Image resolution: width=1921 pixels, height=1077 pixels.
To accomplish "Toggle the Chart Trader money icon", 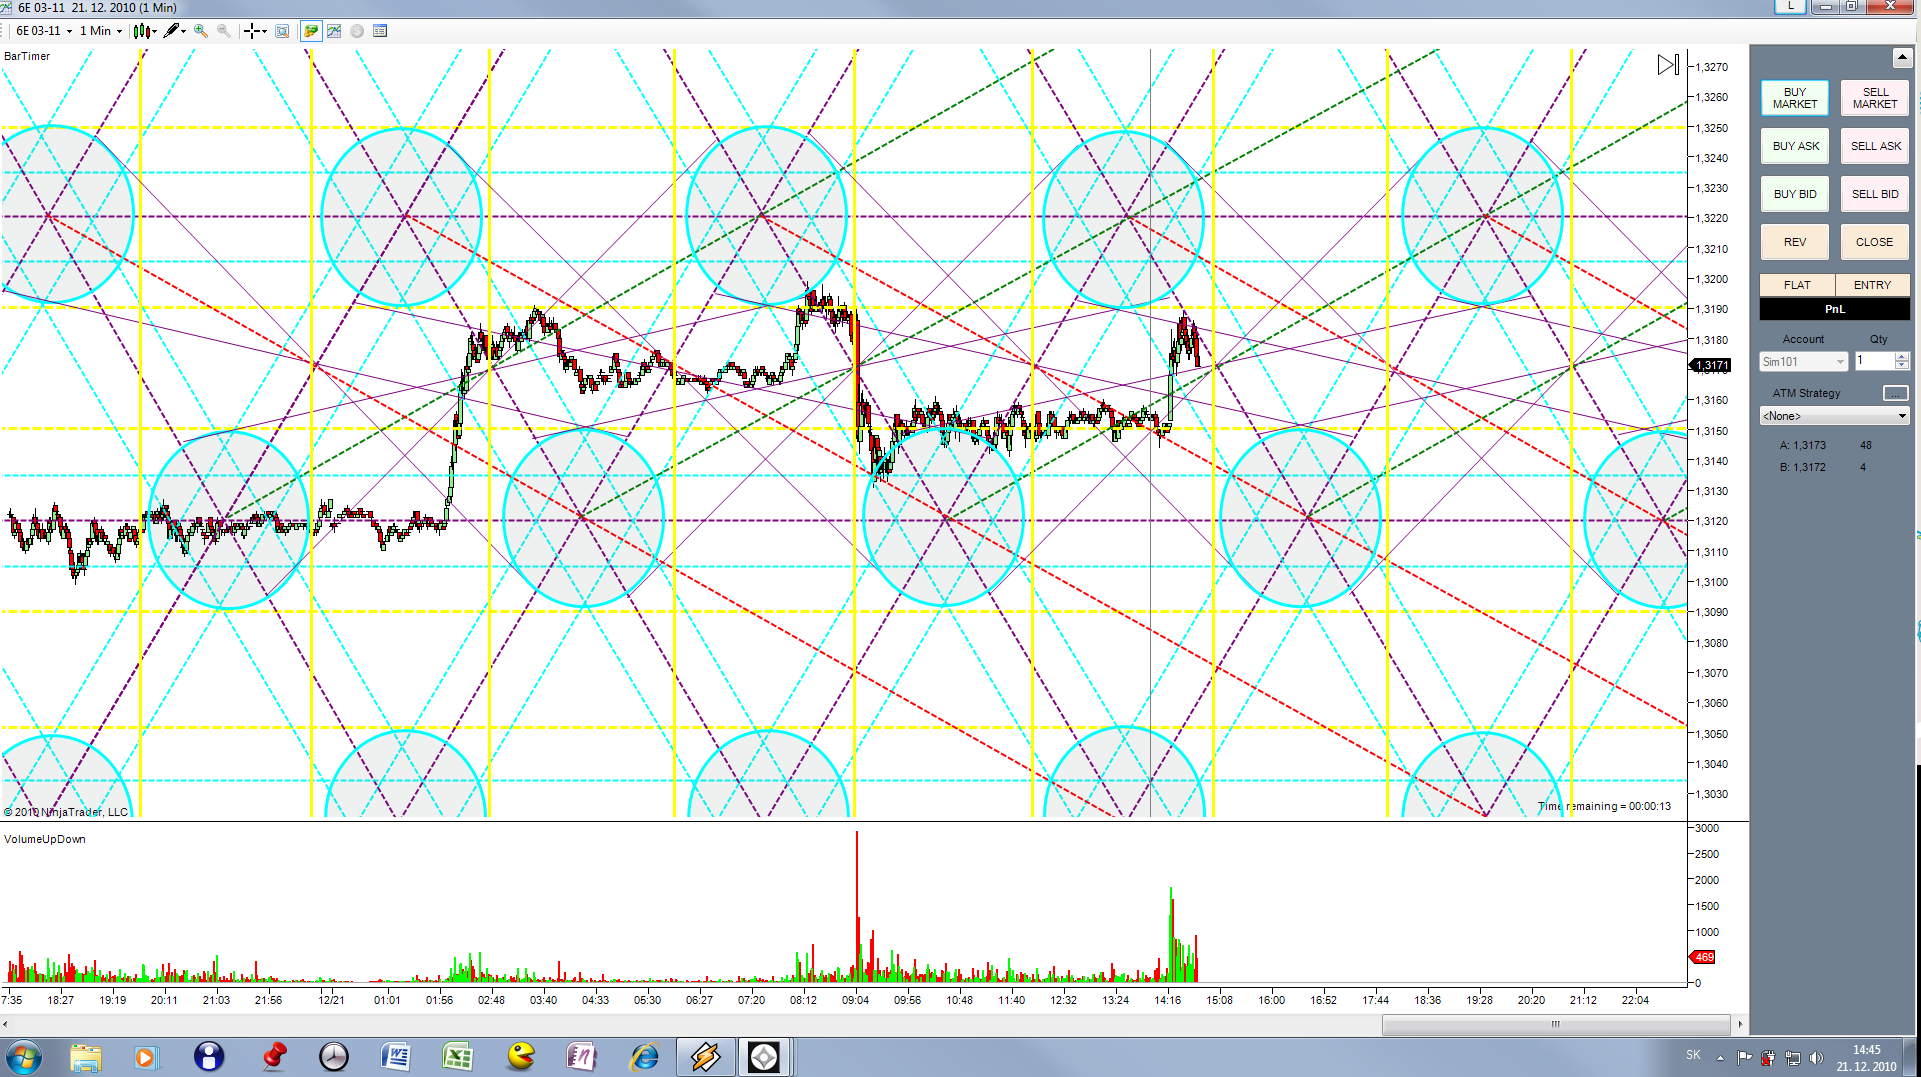I will coord(311,31).
